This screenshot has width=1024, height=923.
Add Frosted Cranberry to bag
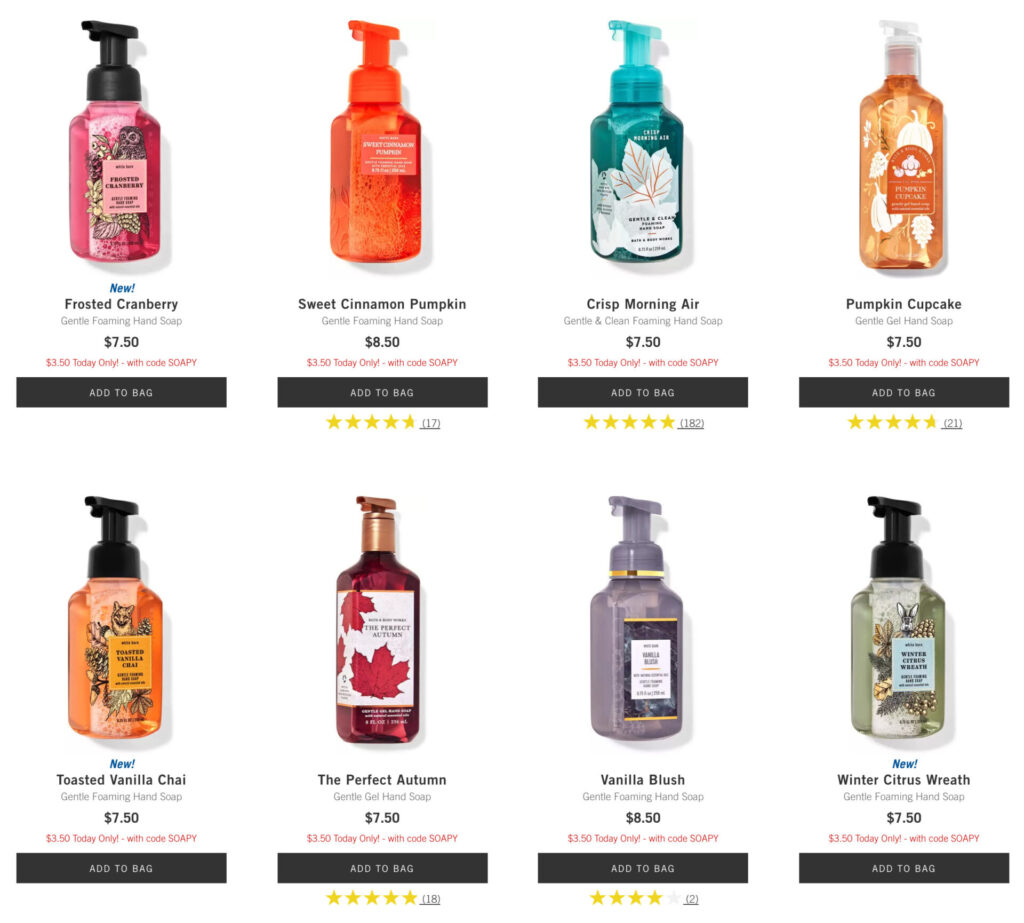pyautogui.click(x=121, y=392)
